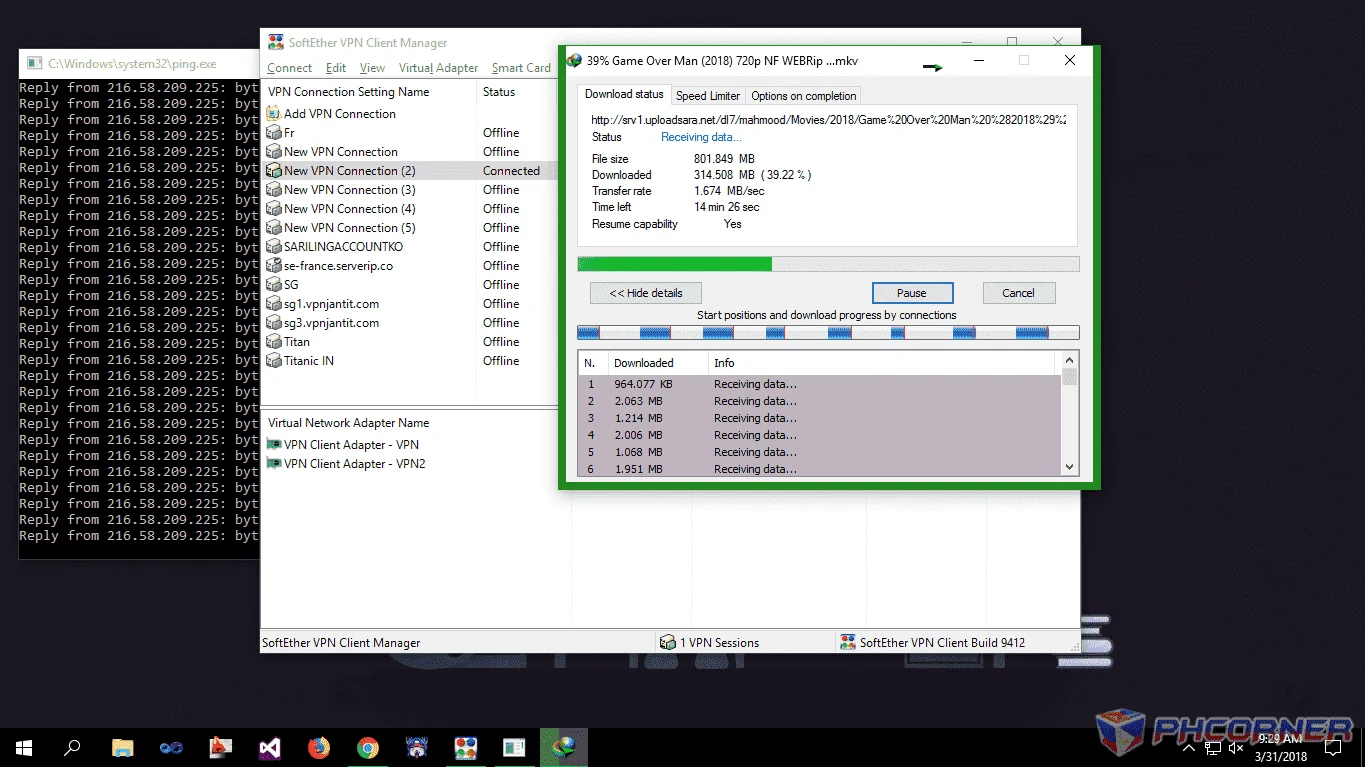Viewport: 1365px width, 767px height.
Task: Click the IDM download window title icon
Action: click(574, 60)
